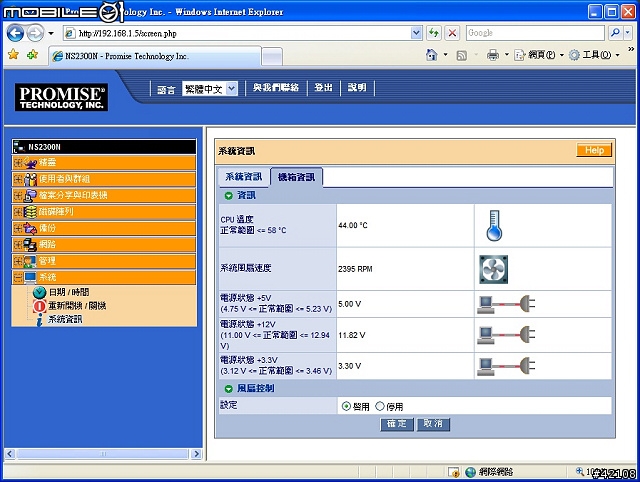
Task: Click the orange Help button
Action: click(x=594, y=150)
